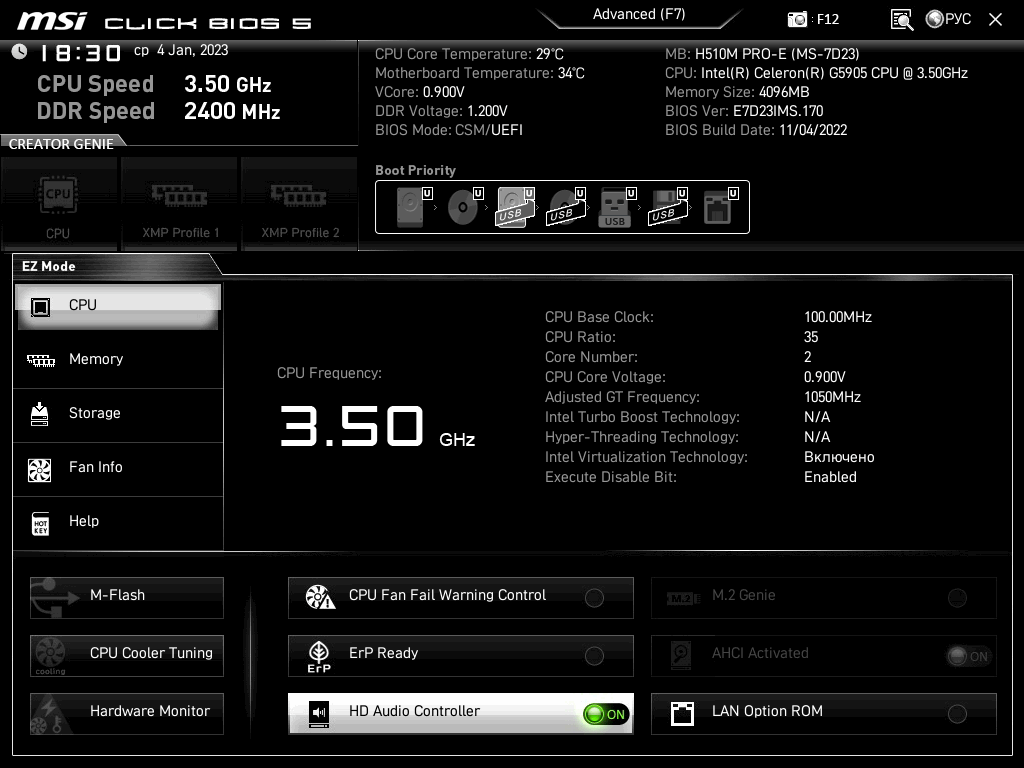
Task: Open the BIOS search magnifier icon
Action: coord(902,20)
